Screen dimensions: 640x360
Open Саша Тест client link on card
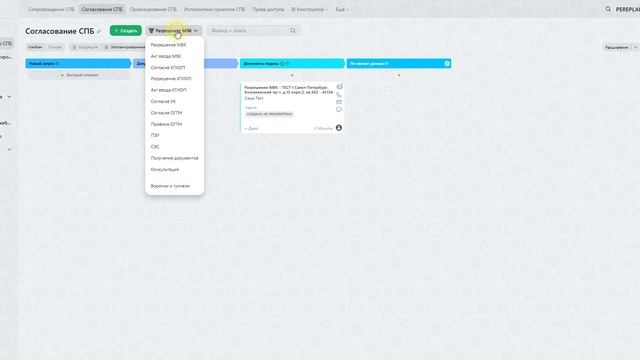click(253, 98)
